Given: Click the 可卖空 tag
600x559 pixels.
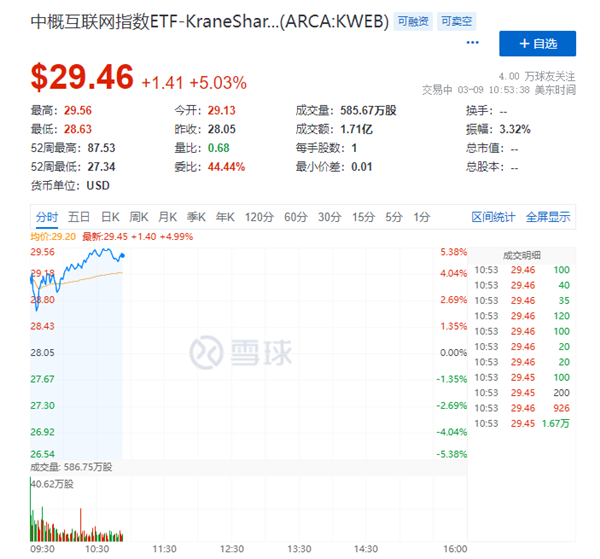Looking at the screenshot, I should tap(457, 21).
